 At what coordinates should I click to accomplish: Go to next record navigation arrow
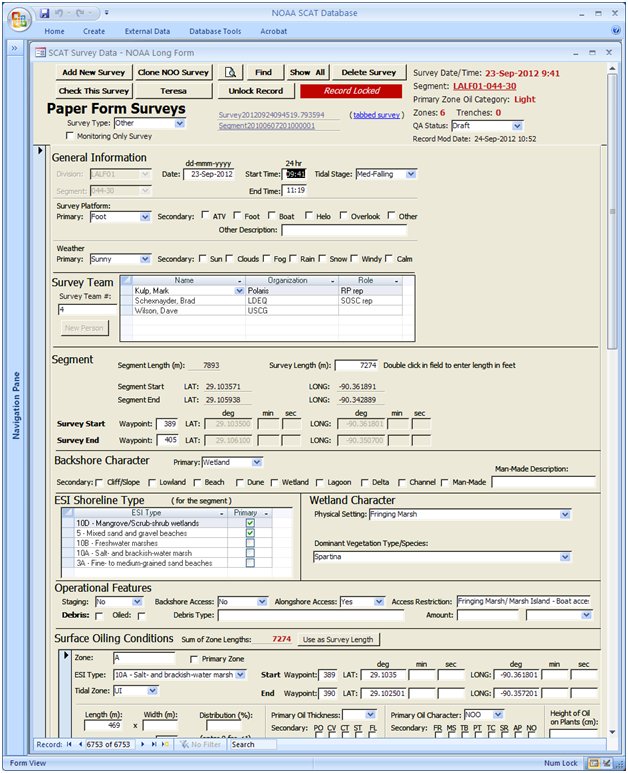(142, 744)
